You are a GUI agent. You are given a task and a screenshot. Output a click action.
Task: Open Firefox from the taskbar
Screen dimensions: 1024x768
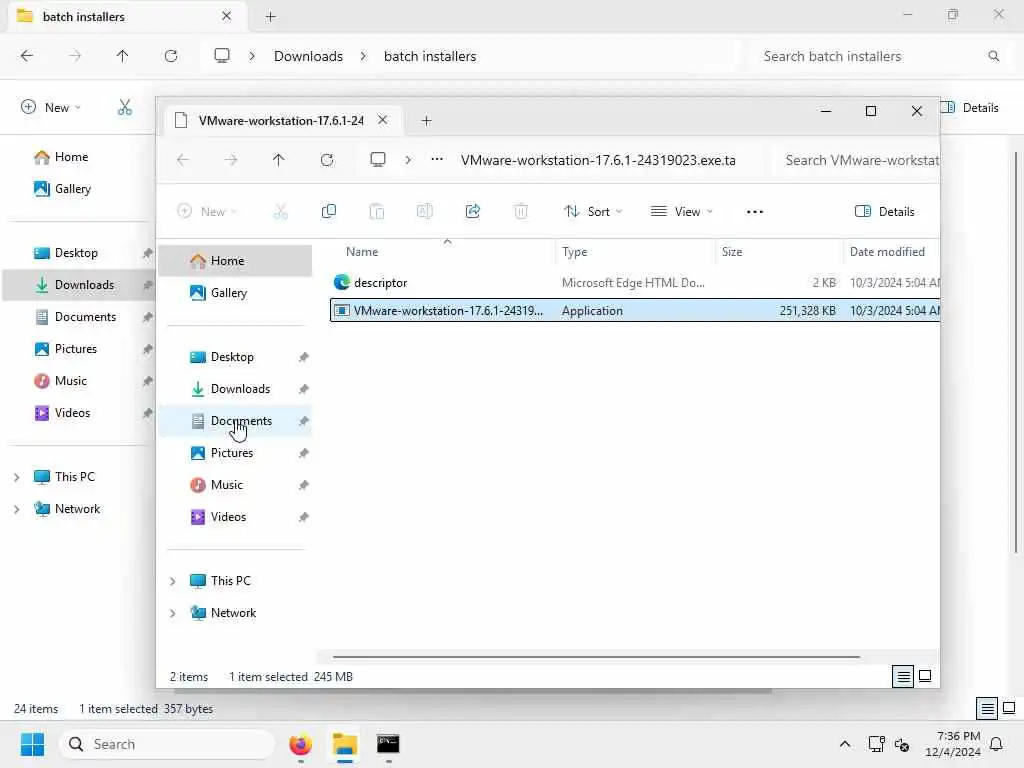coord(300,744)
